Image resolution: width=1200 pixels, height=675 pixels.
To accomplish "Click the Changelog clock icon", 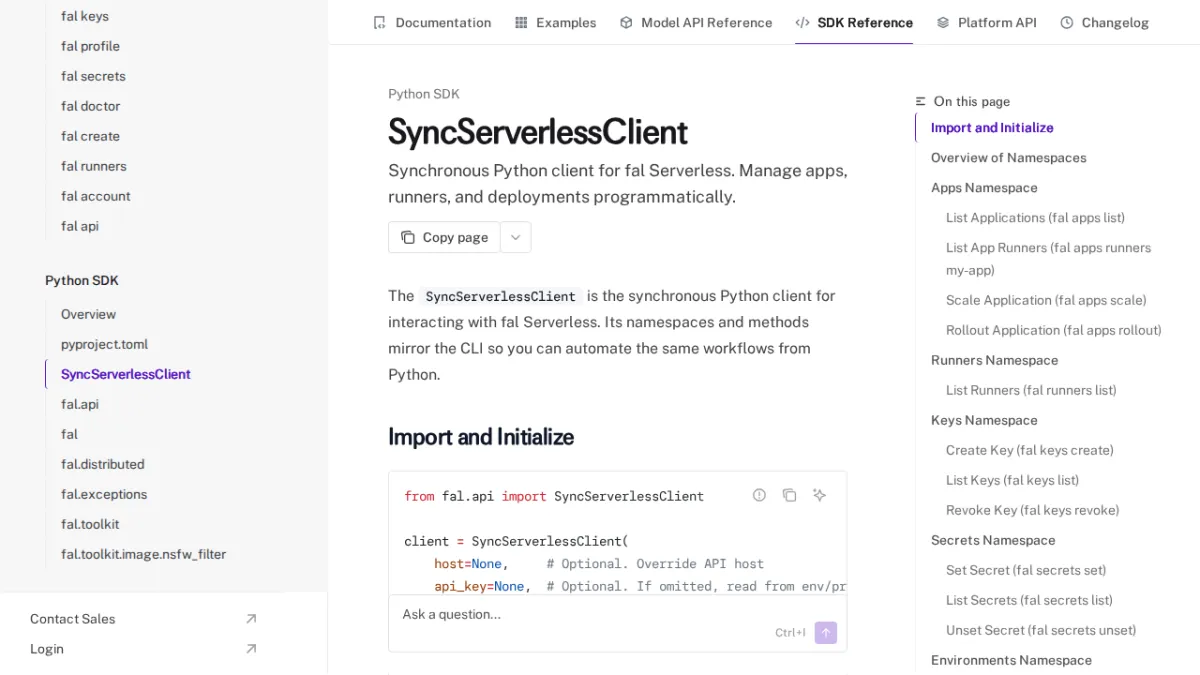I will tap(1067, 22).
